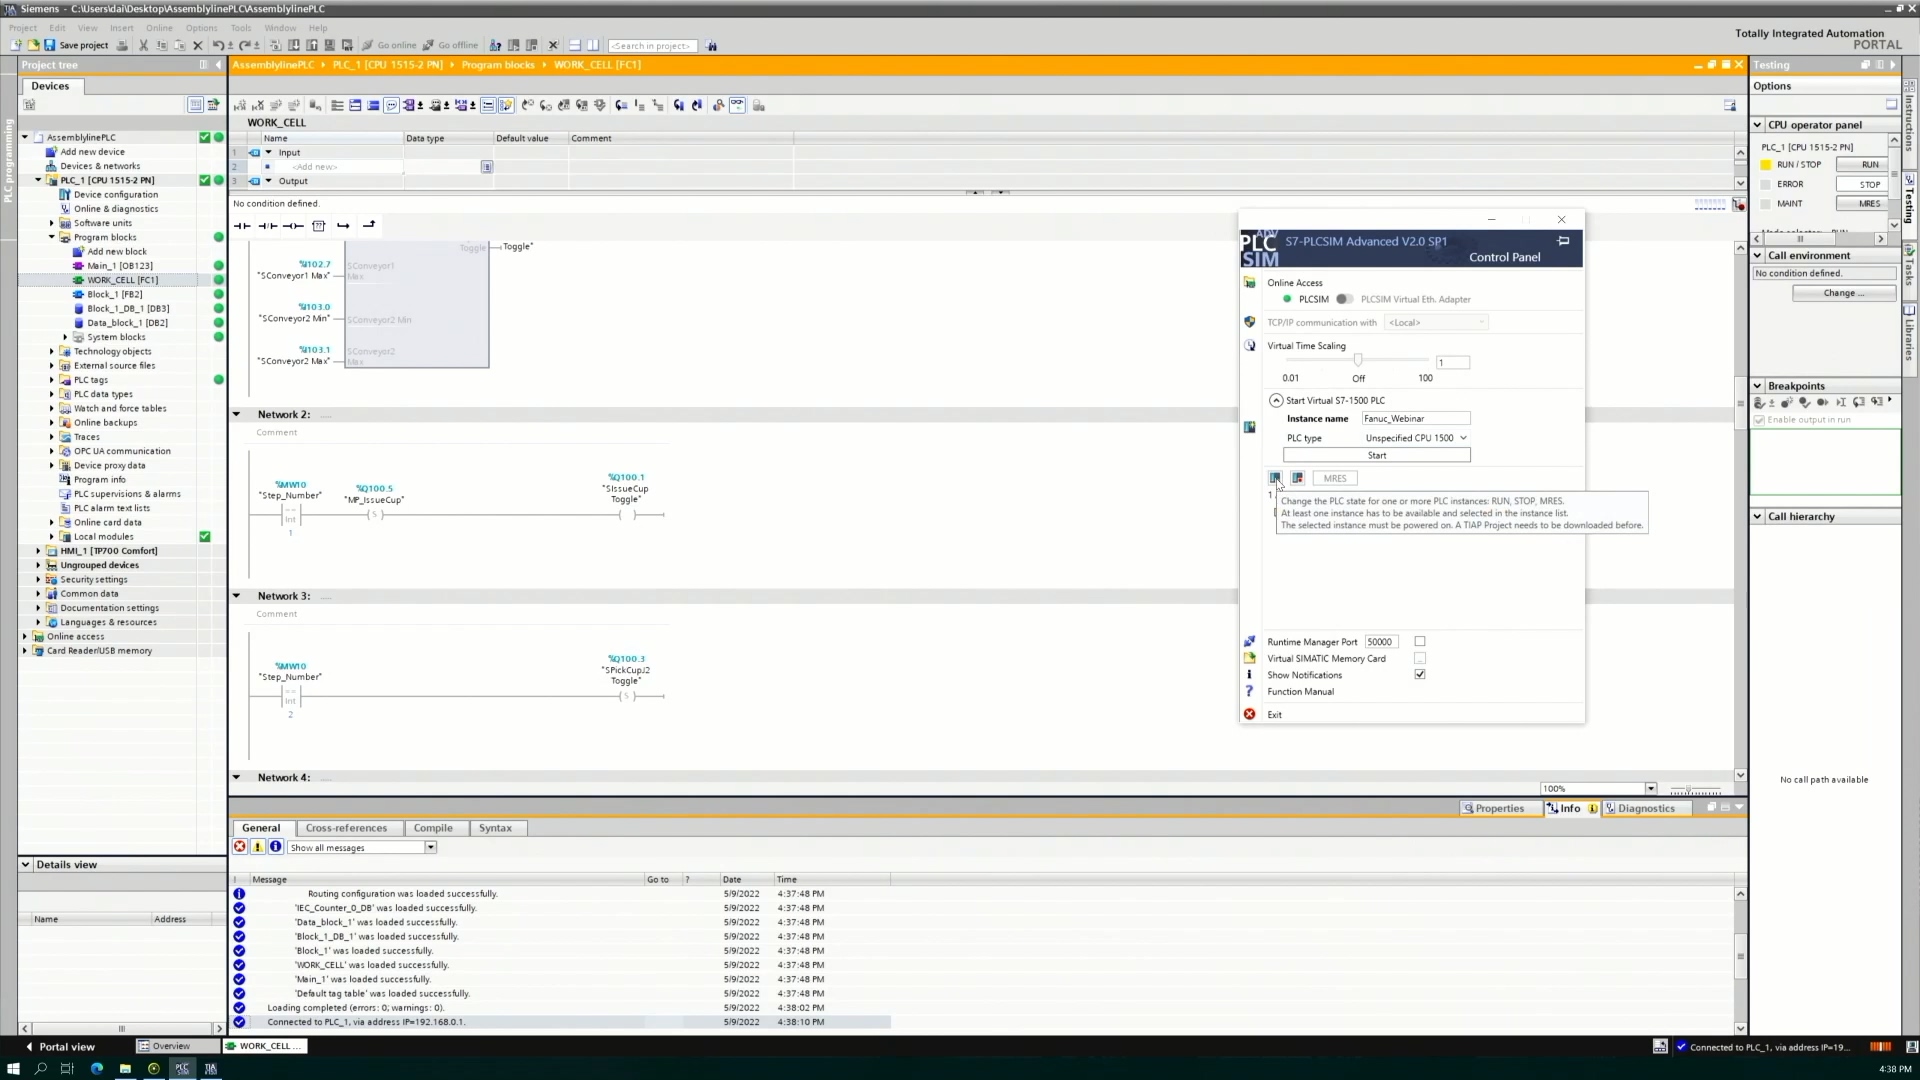The image size is (1920, 1080).
Task: Click Exit red X icon in PLCSIM
Action: 1249,714
